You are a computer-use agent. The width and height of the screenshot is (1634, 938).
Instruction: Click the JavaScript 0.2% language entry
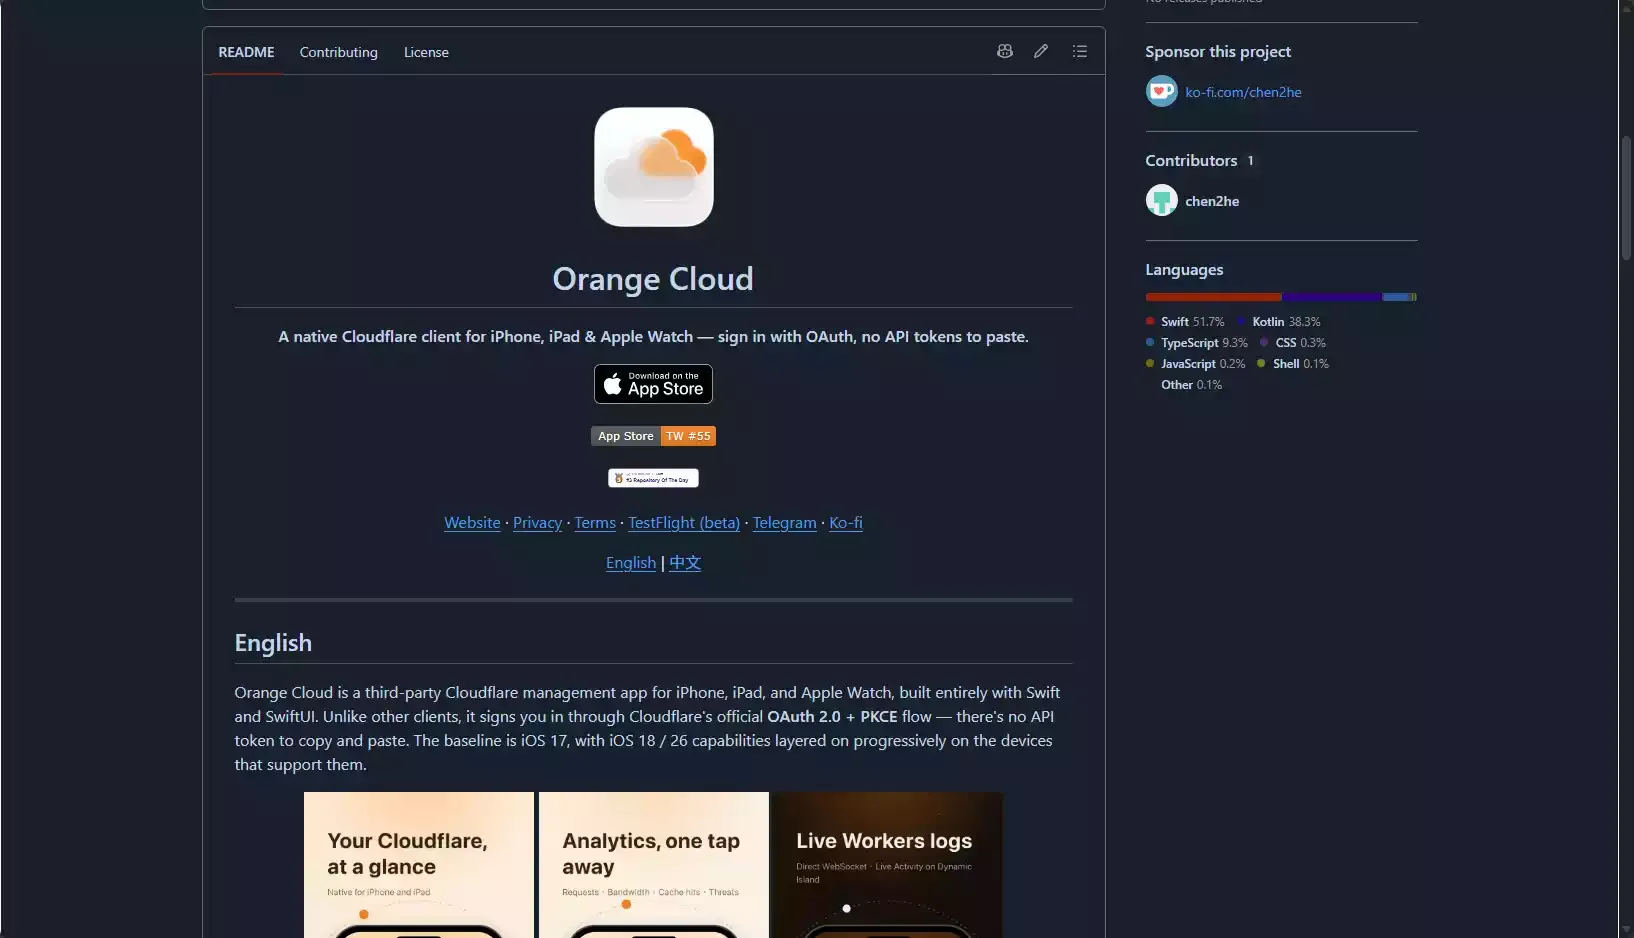tap(1196, 364)
